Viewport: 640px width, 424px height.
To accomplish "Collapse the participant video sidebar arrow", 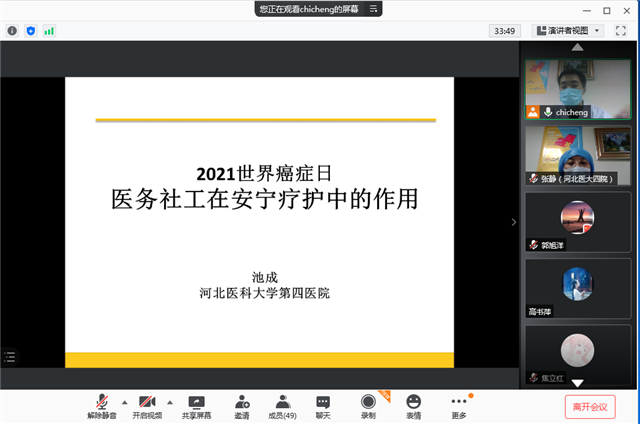I will point(514,222).
